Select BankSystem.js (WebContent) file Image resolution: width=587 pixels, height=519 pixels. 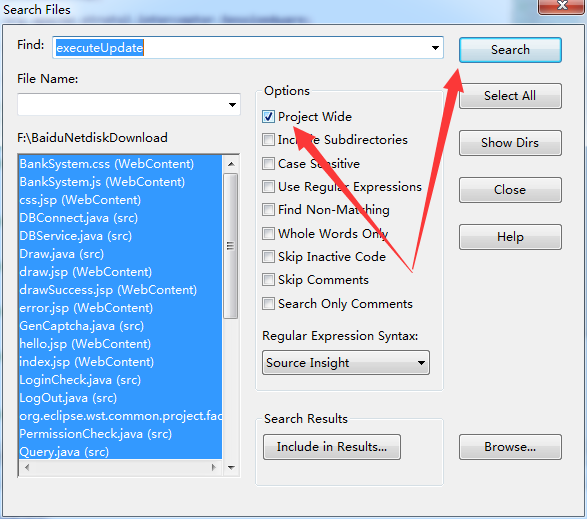(x=120, y=182)
